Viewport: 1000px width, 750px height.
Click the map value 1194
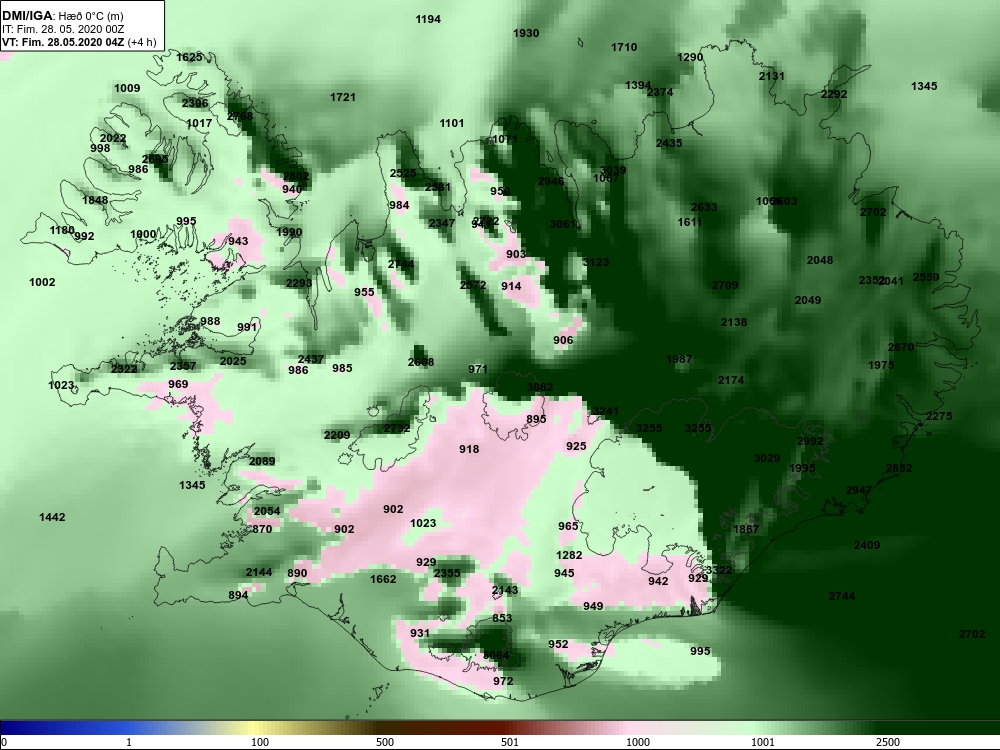(428, 19)
